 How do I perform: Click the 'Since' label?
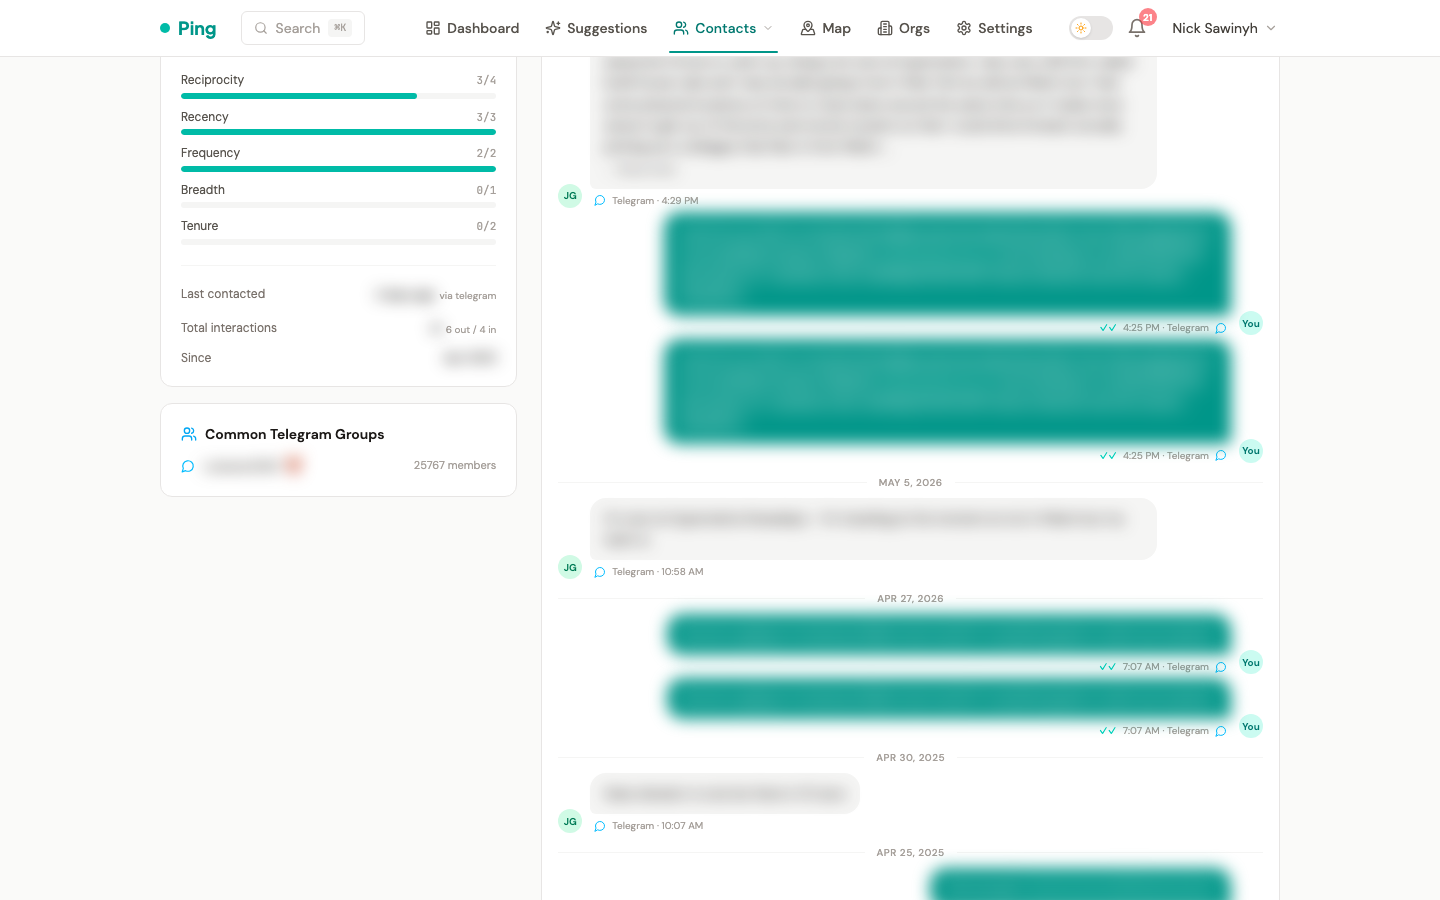tap(196, 358)
